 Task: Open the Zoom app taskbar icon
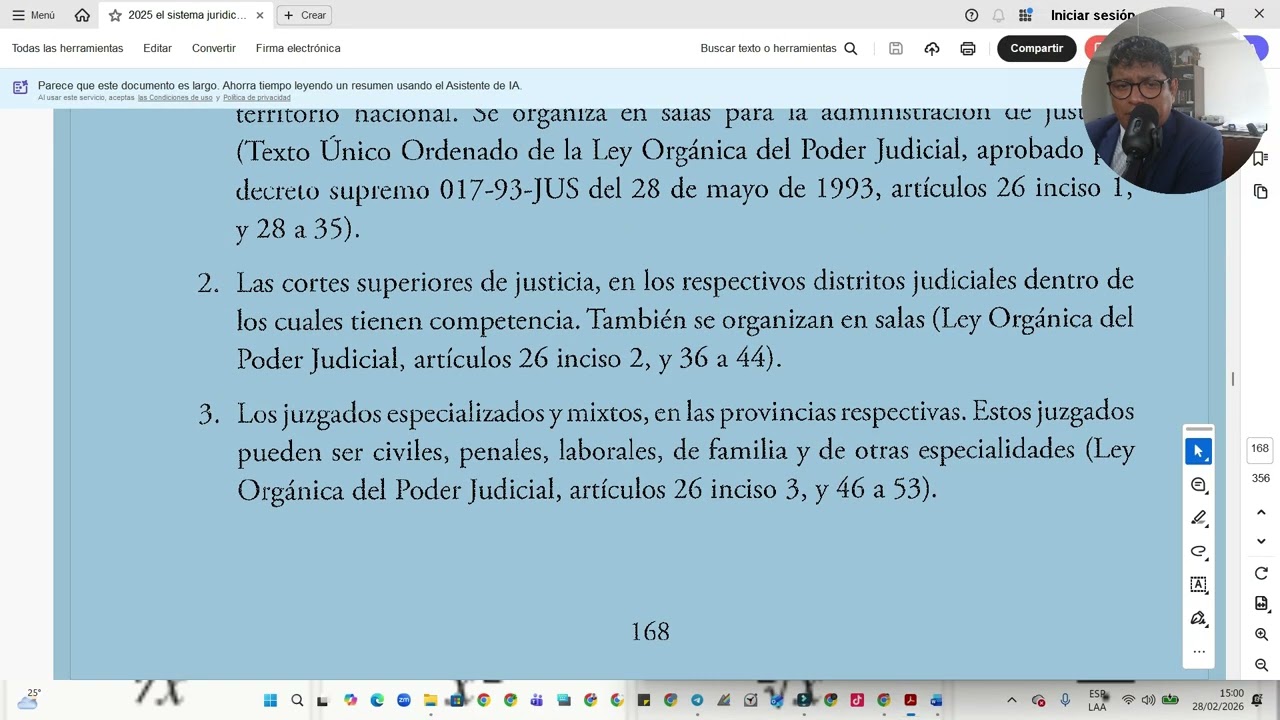pyautogui.click(x=404, y=700)
